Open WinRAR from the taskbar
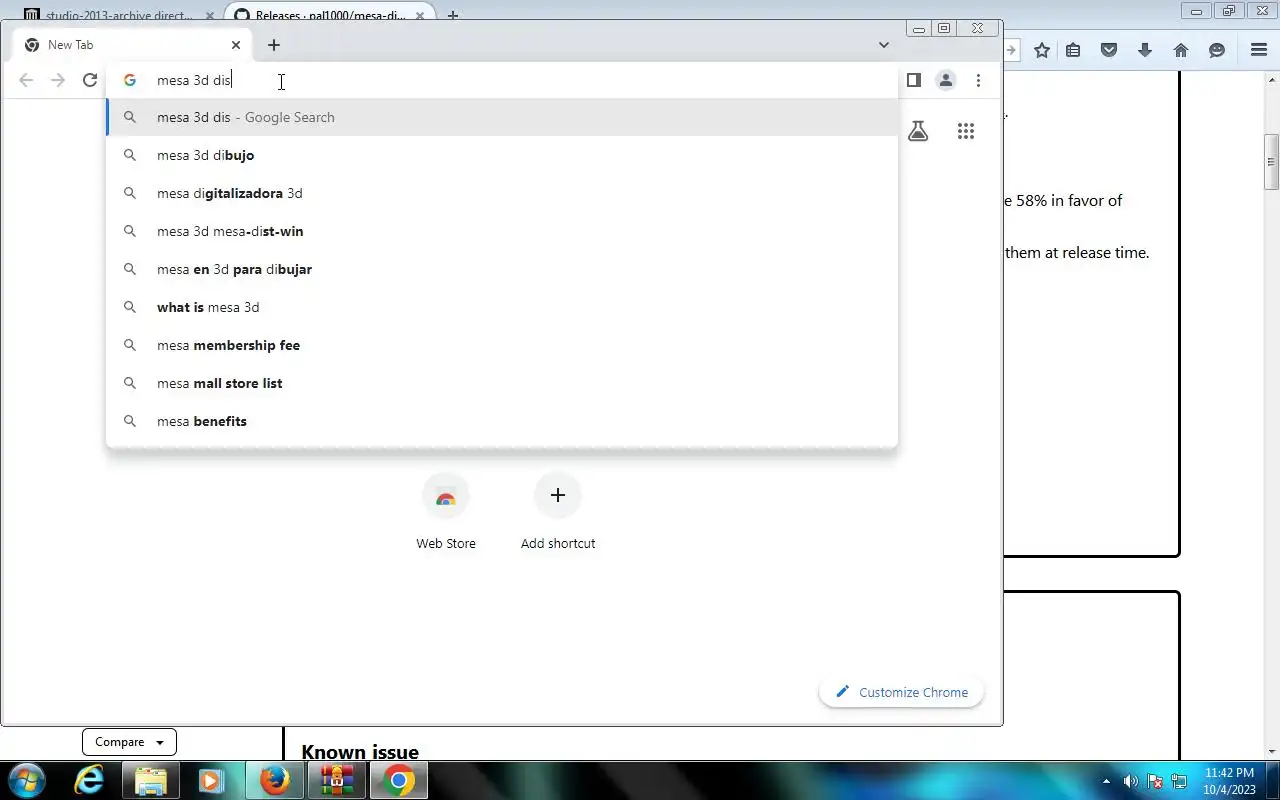Viewport: 1280px width, 800px height. click(x=337, y=780)
